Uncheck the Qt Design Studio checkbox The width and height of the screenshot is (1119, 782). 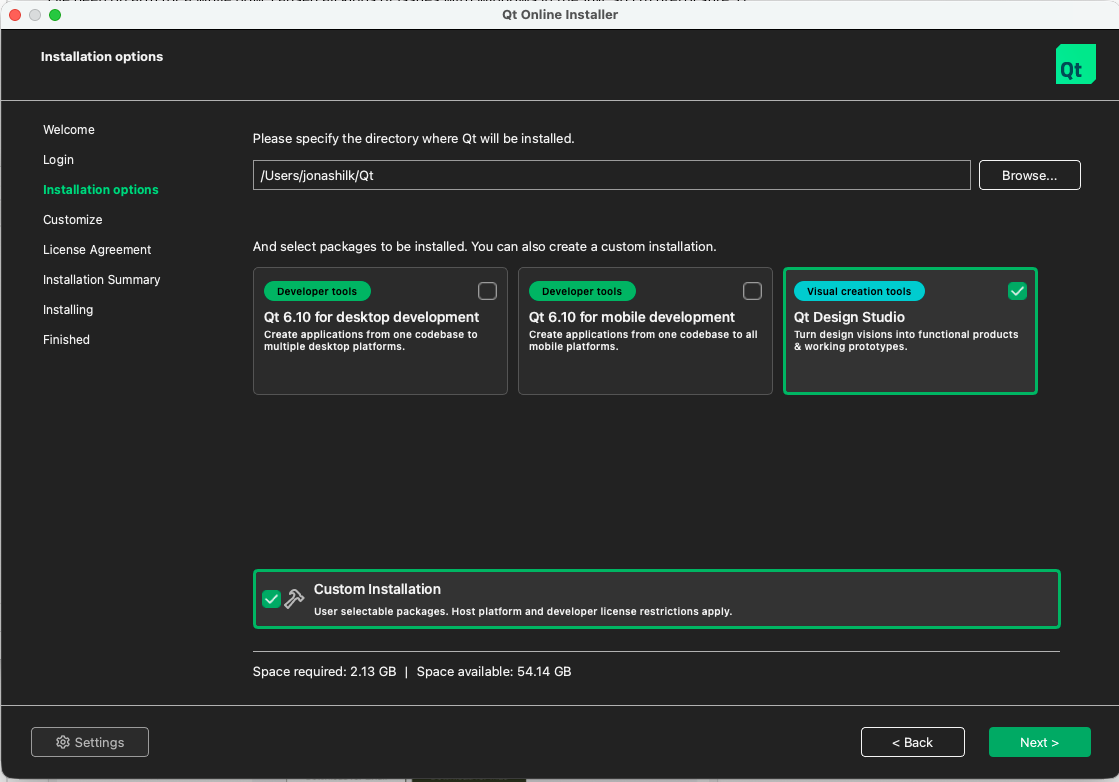pyautogui.click(x=1017, y=291)
